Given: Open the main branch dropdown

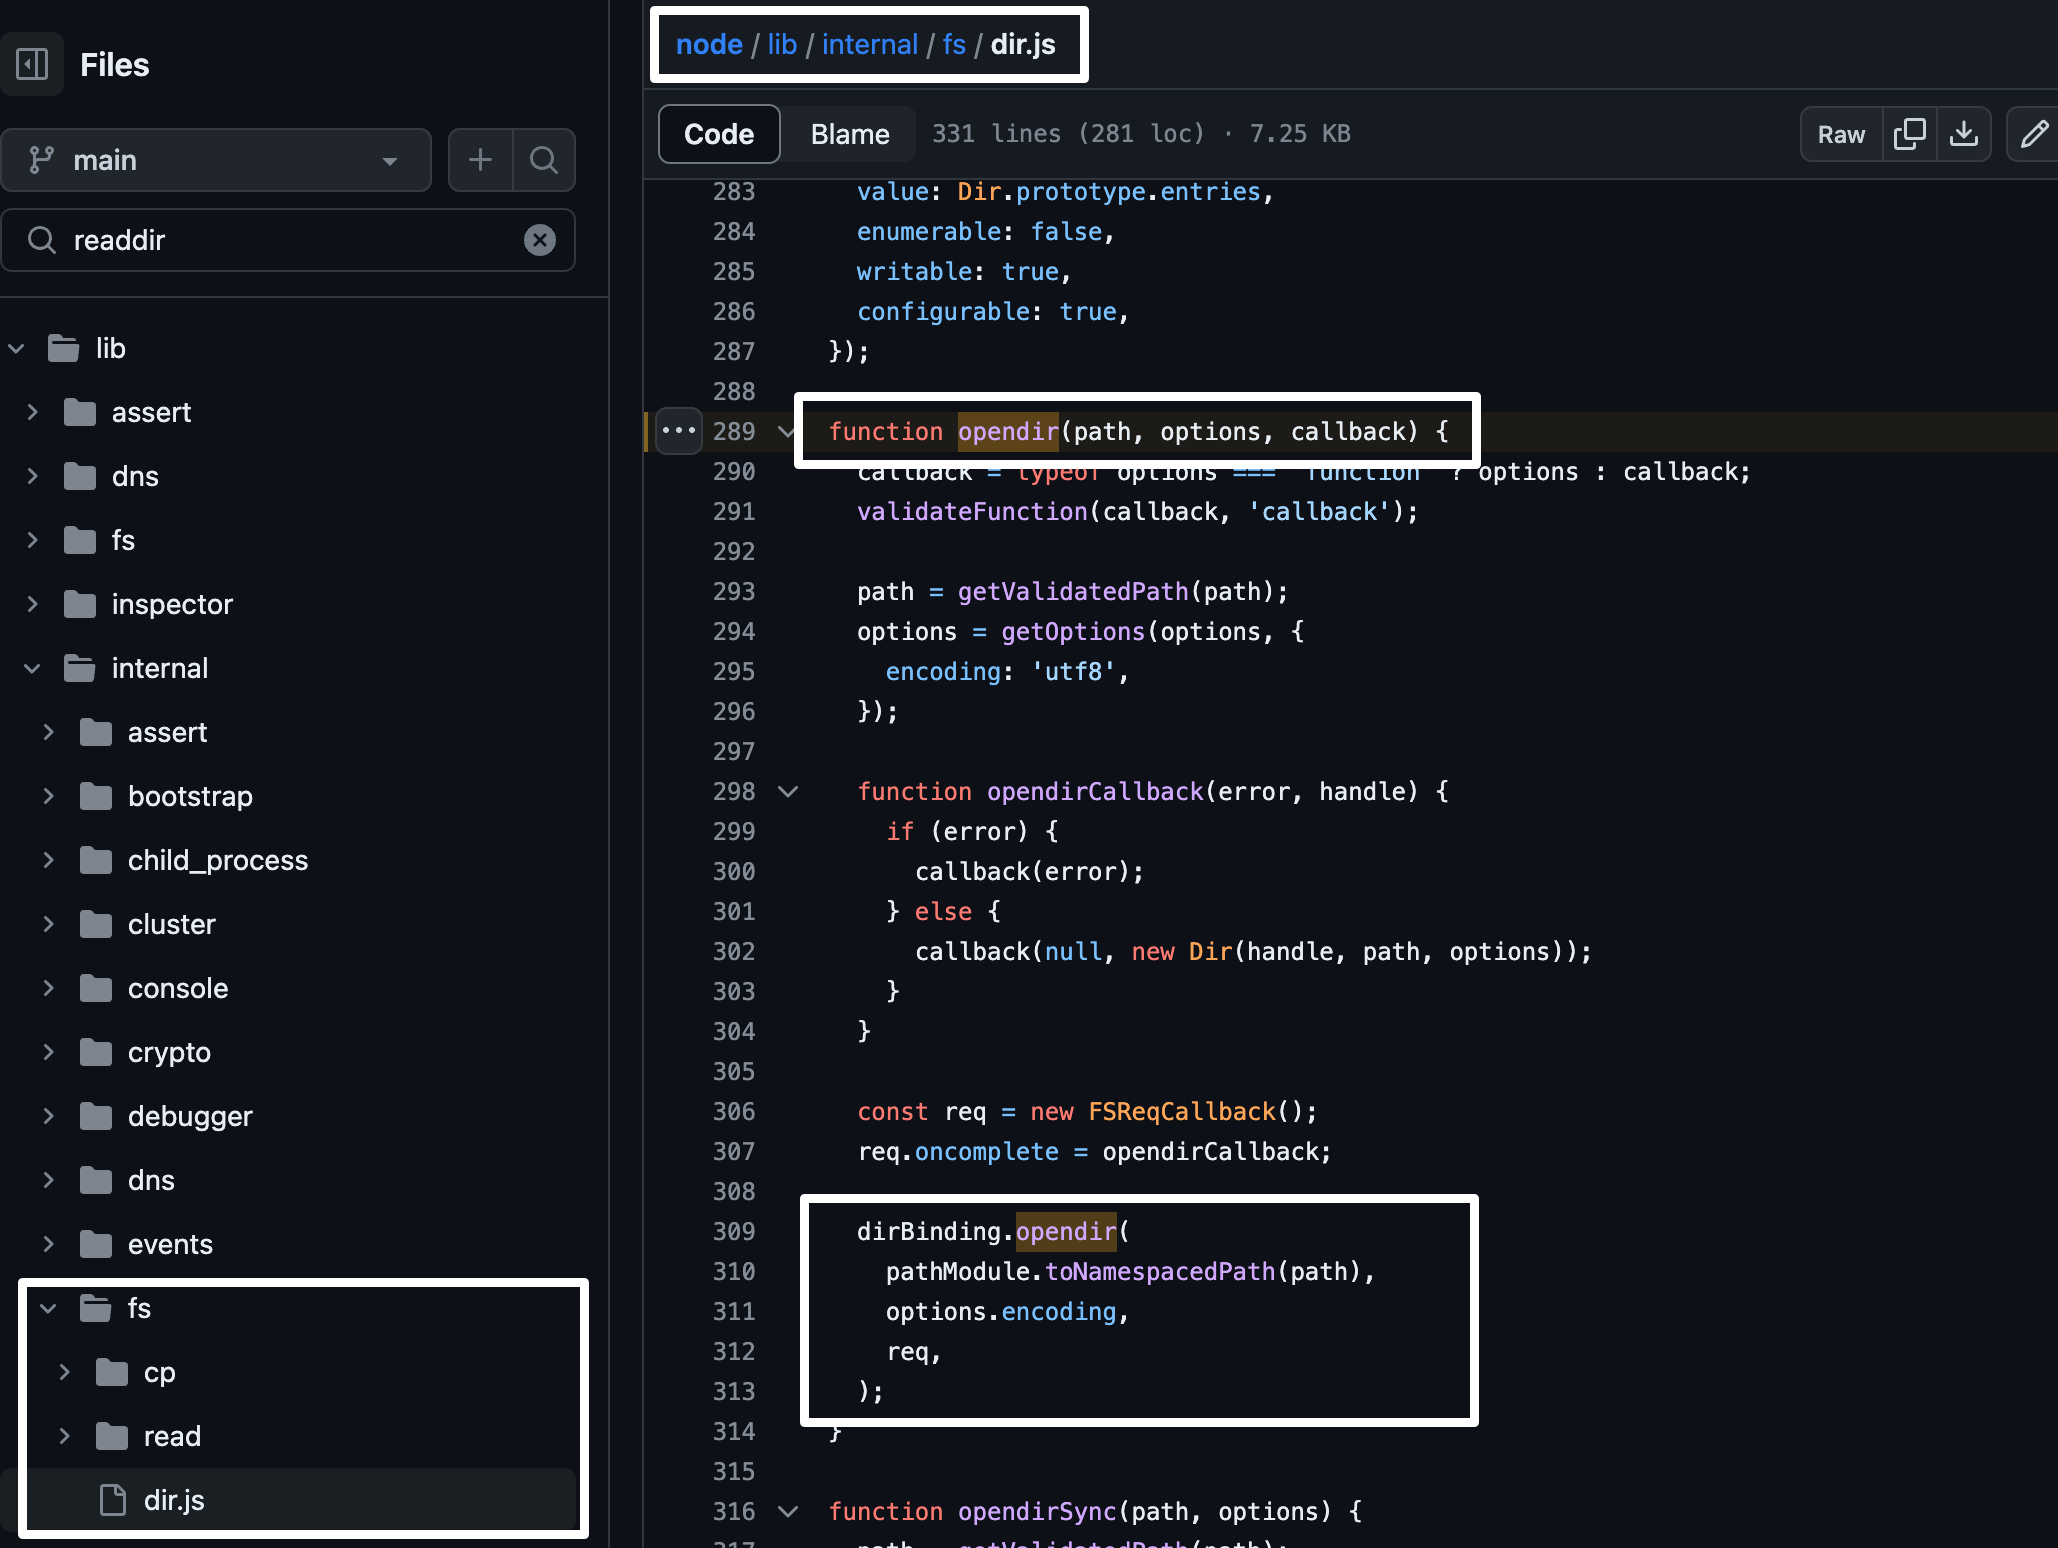Looking at the screenshot, I should pos(216,160).
